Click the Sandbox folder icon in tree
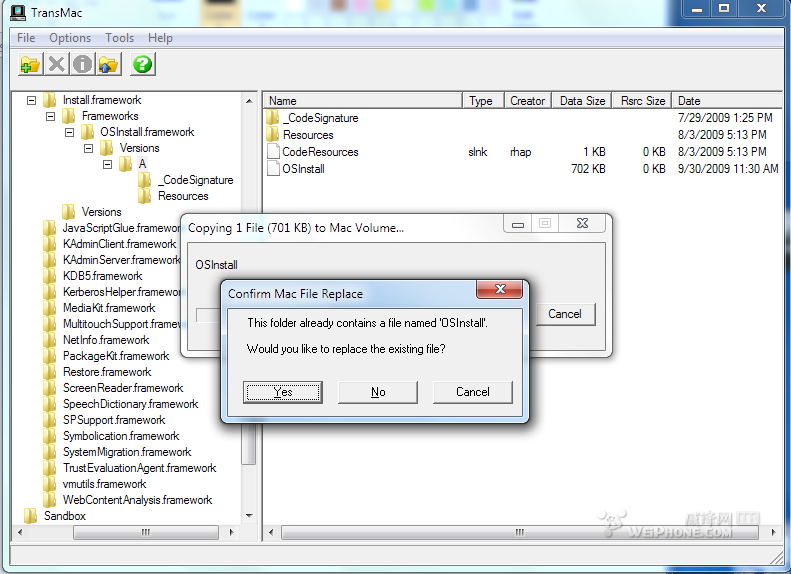The height and width of the screenshot is (574, 791). coord(31,516)
